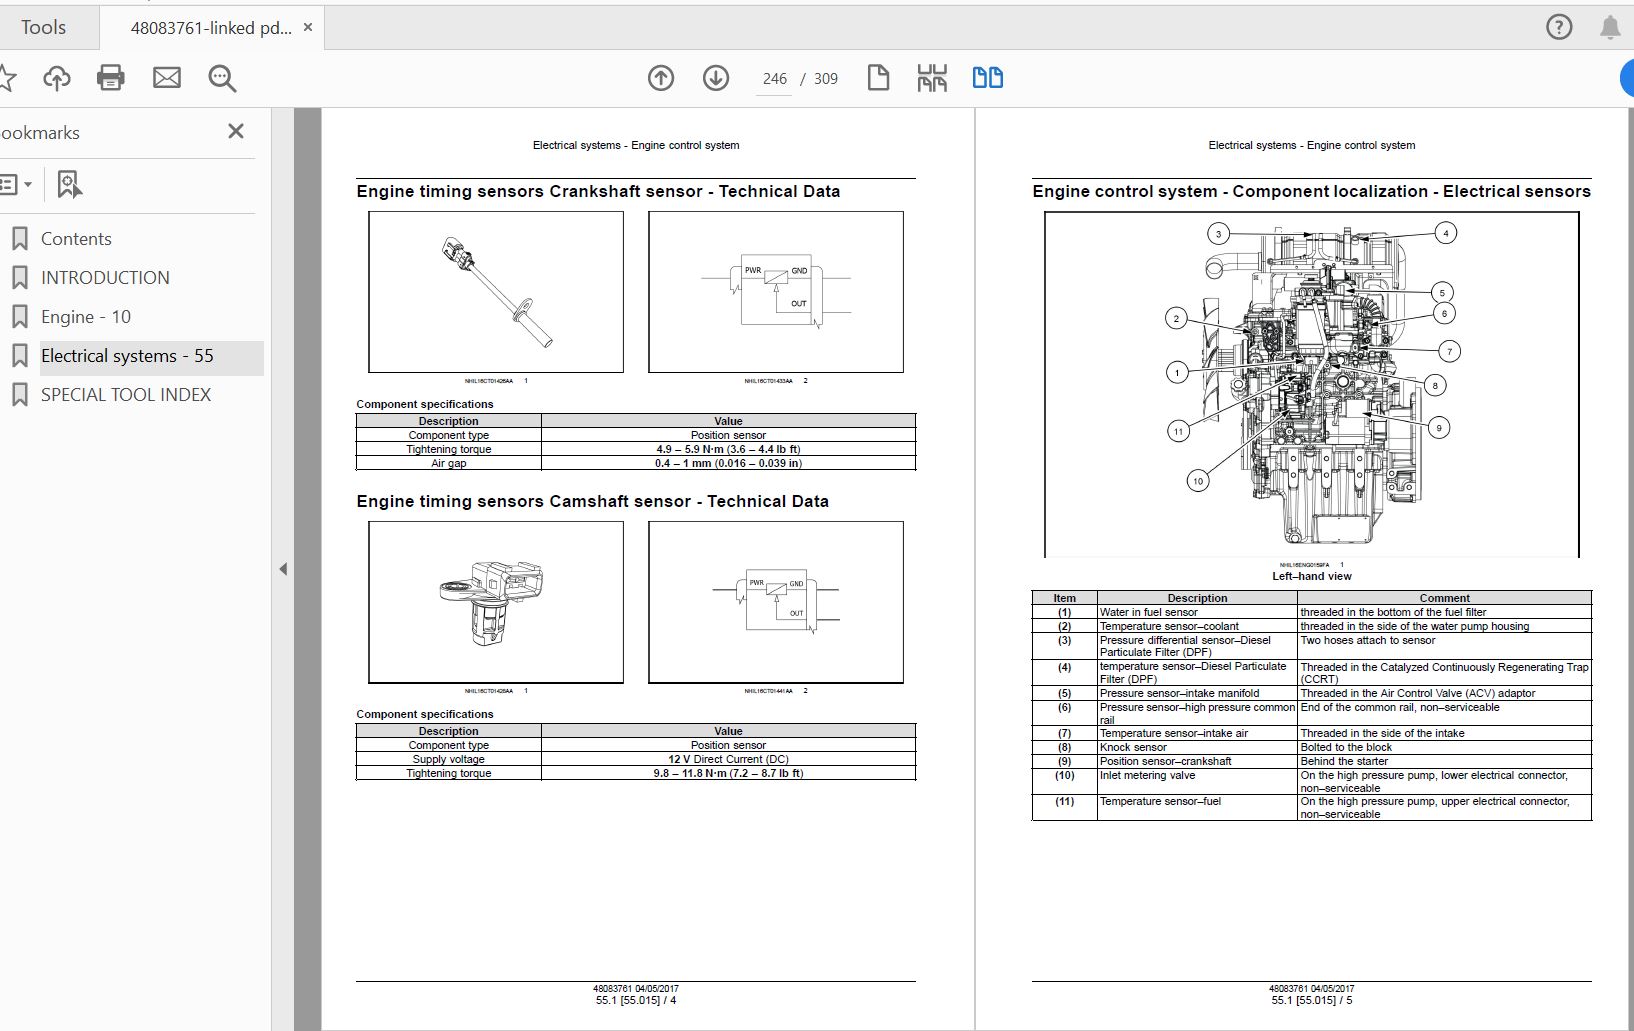
Task: Jump to Contents bookmark
Action: coord(76,239)
